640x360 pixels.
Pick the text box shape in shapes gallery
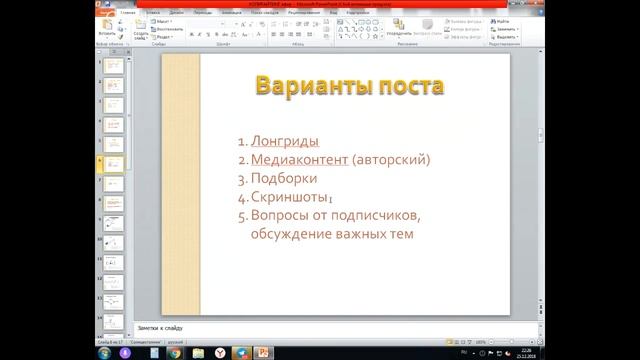pyautogui.click(x=340, y=22)
